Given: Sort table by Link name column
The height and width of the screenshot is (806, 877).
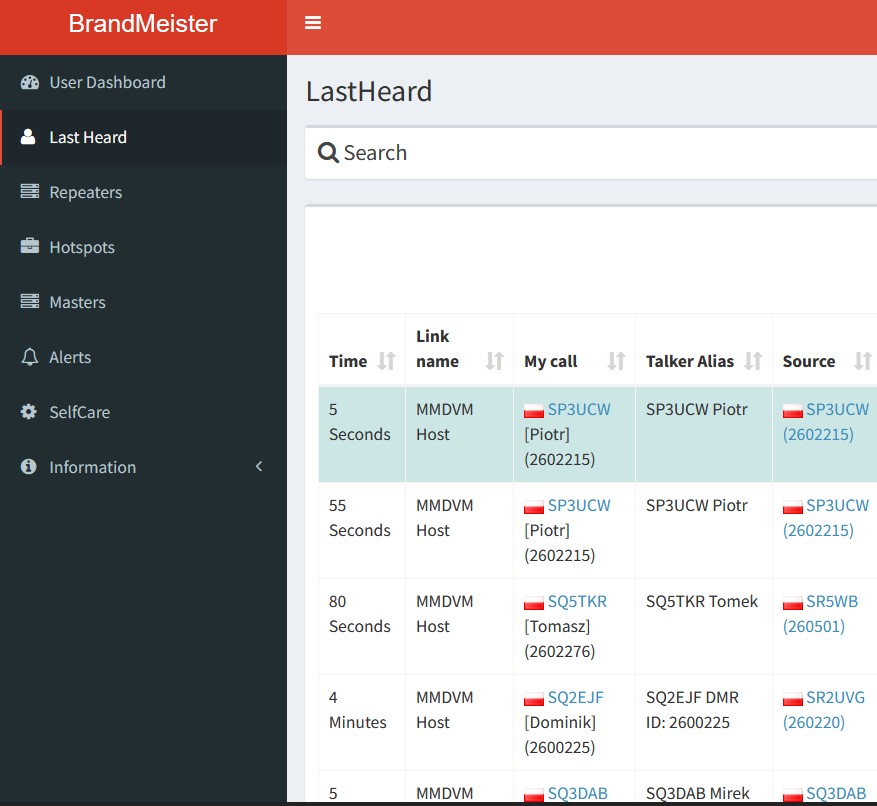Looking at the screenshot, I should [x=494, y=361].
